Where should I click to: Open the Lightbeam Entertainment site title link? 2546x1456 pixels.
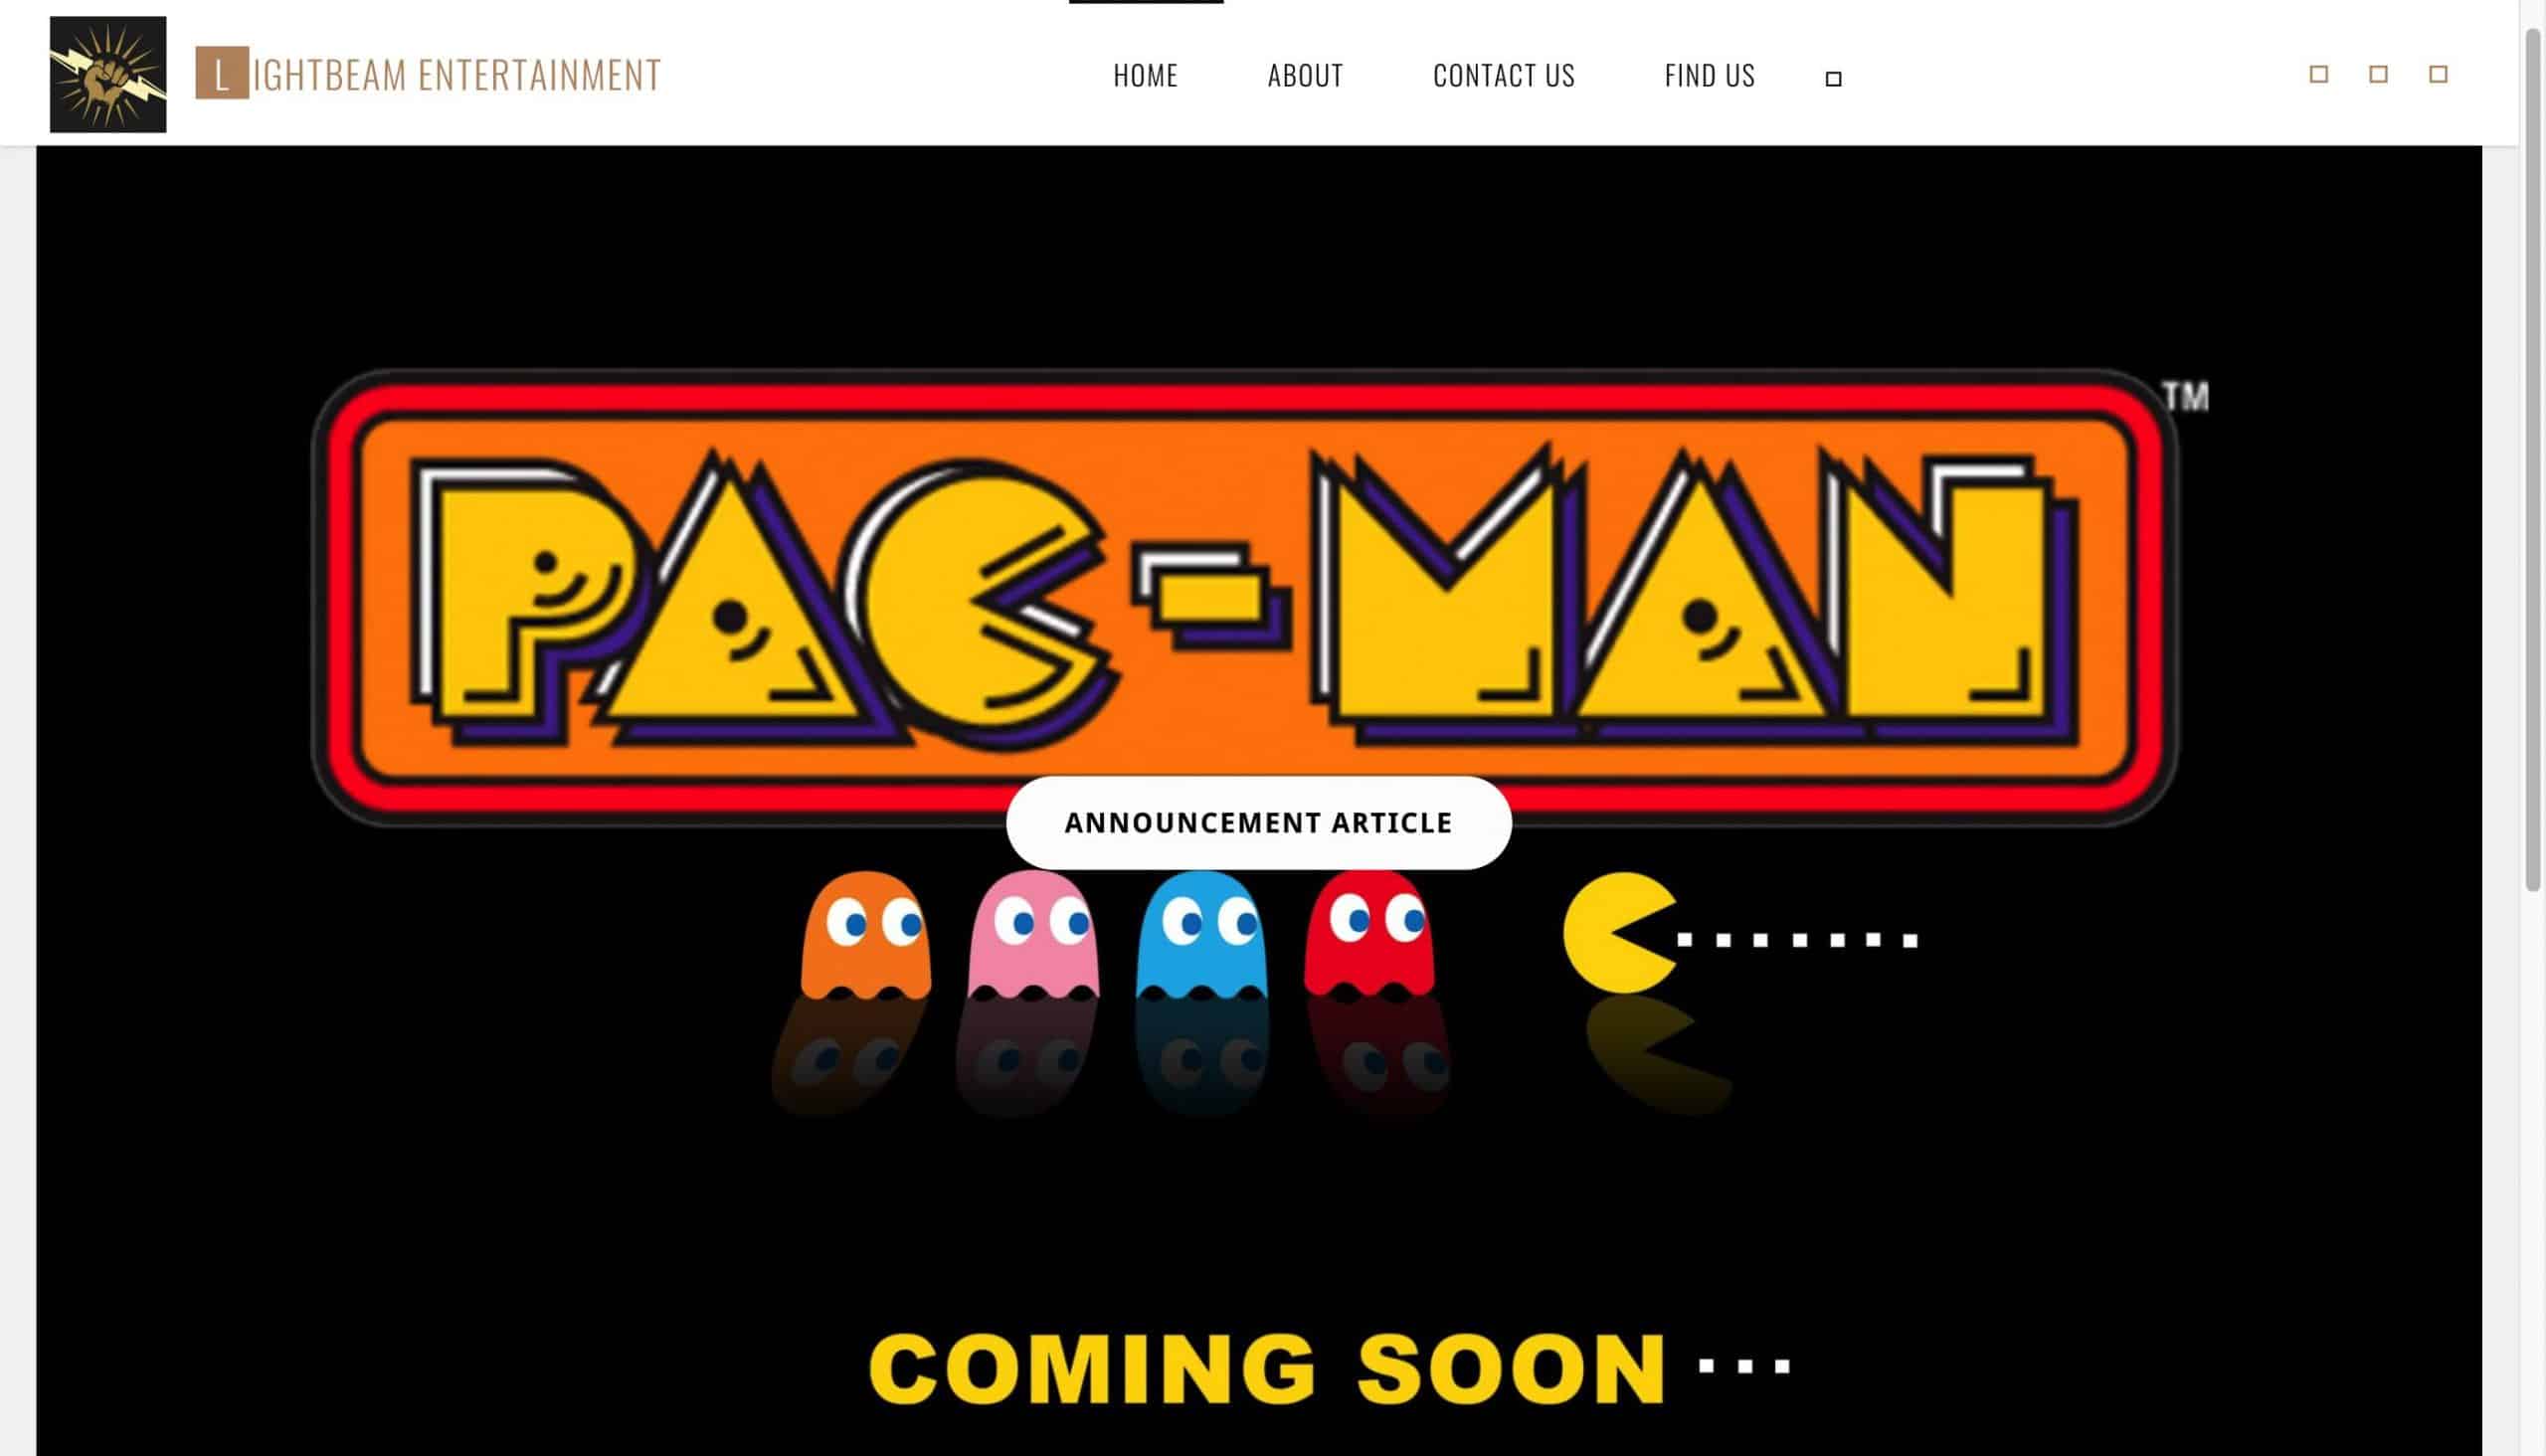point(427,75)
